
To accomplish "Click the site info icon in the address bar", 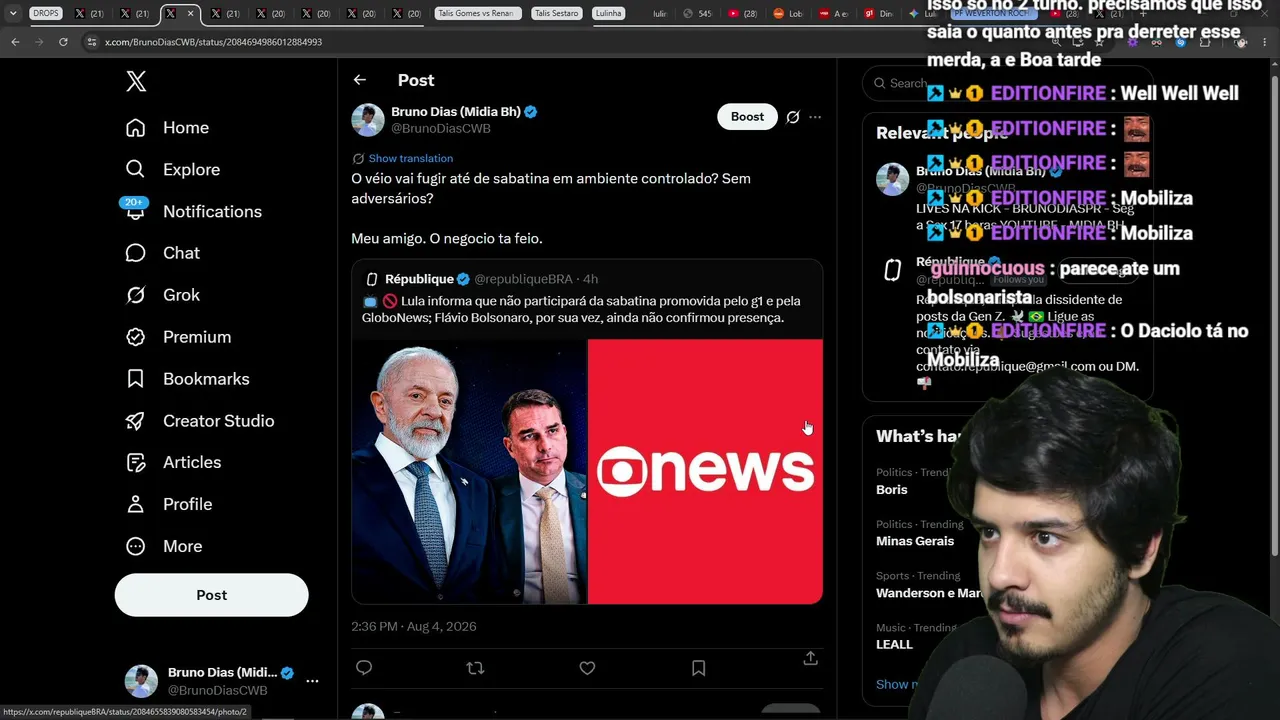I will click(92, 42).
